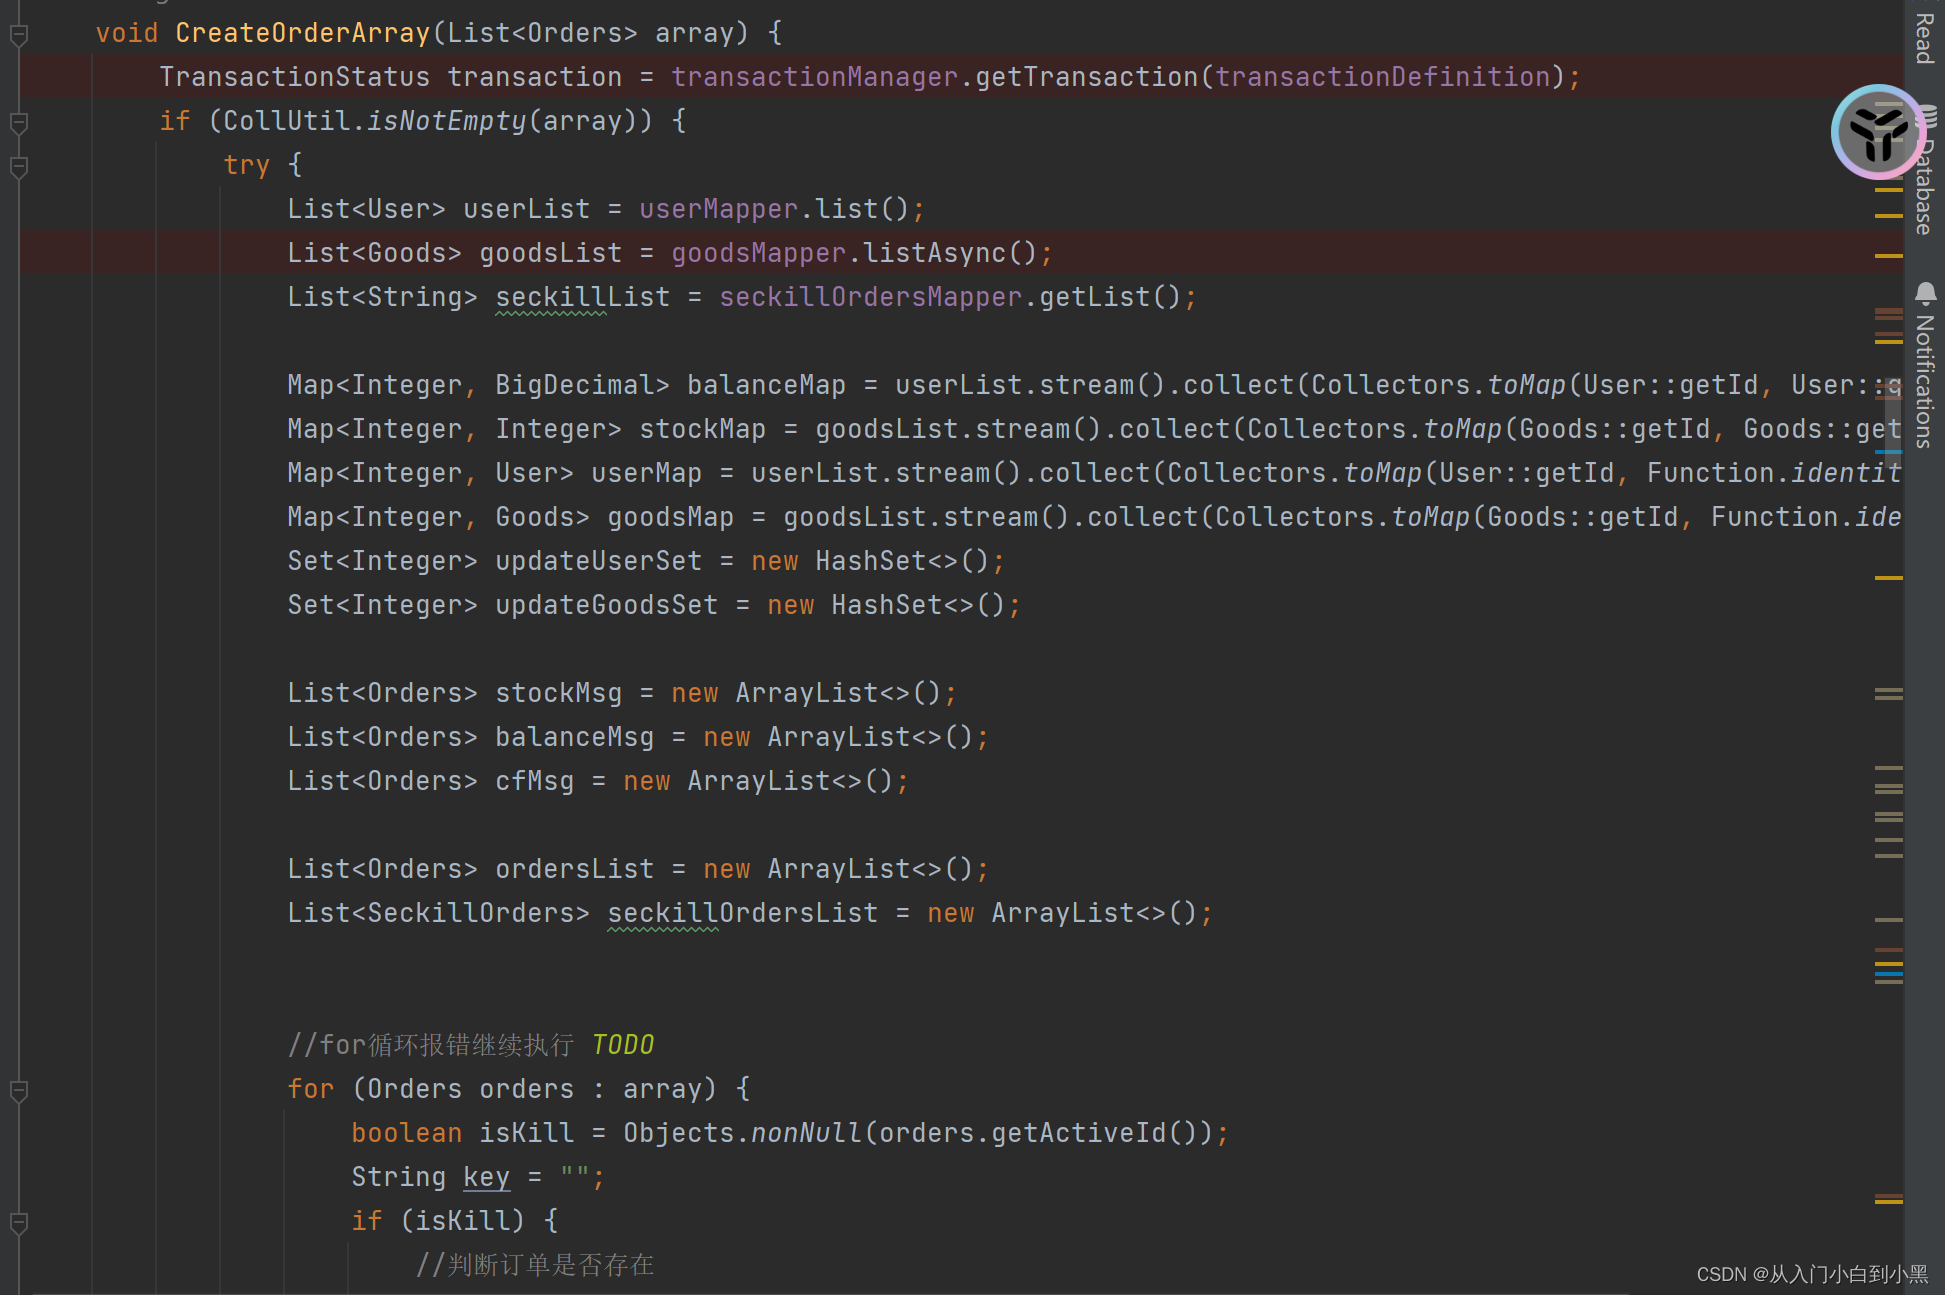1945x1295 pixels.
Task: Click the CreateOrderArray method name
Action: [x=303, y=33]
